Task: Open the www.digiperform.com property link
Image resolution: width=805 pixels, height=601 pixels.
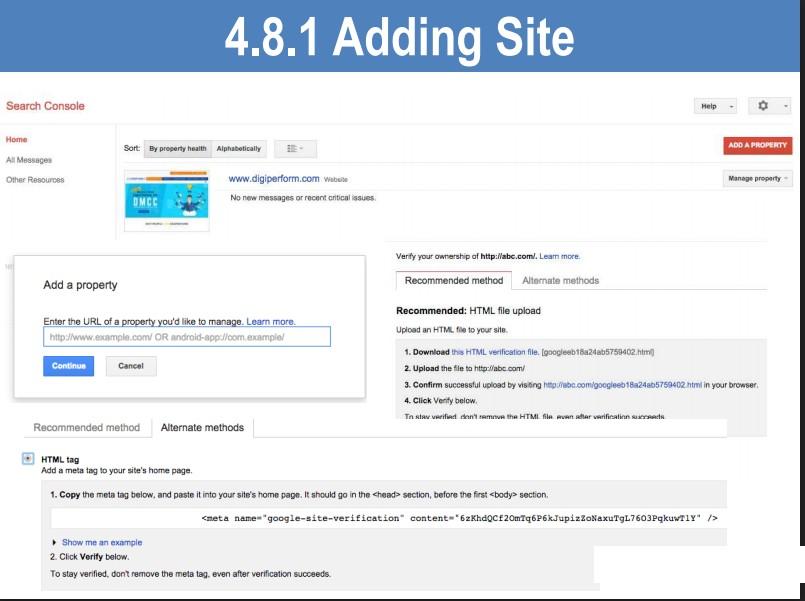Action: point(274,179)
